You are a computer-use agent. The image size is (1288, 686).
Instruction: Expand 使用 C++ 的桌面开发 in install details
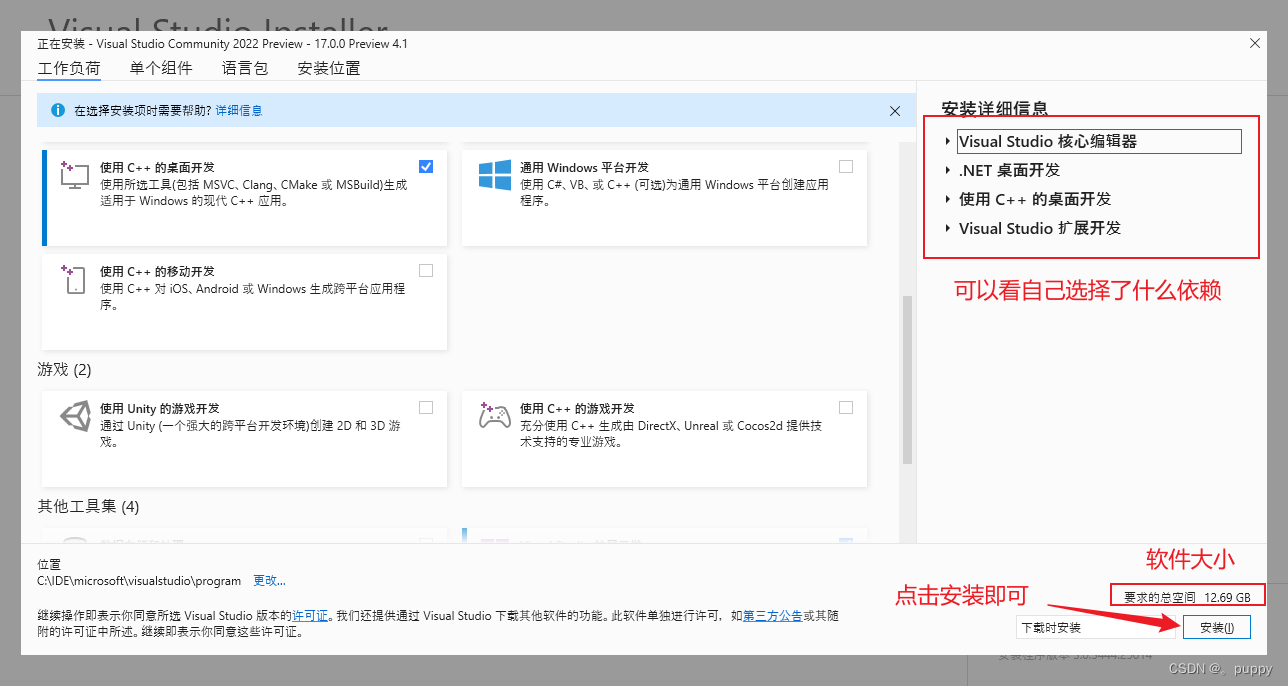click(948, 199)
